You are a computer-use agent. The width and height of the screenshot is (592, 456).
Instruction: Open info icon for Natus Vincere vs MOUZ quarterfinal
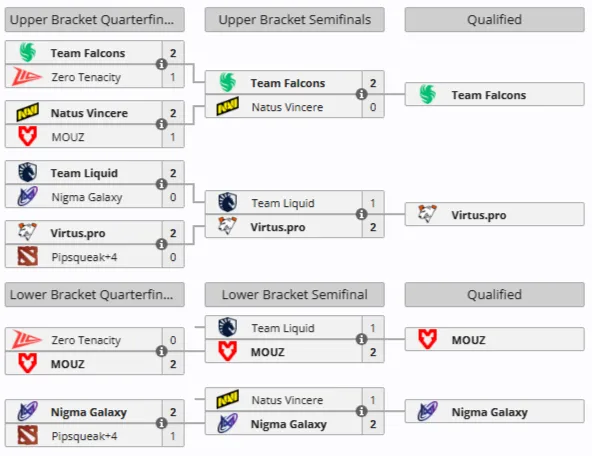tap(162, 124)
